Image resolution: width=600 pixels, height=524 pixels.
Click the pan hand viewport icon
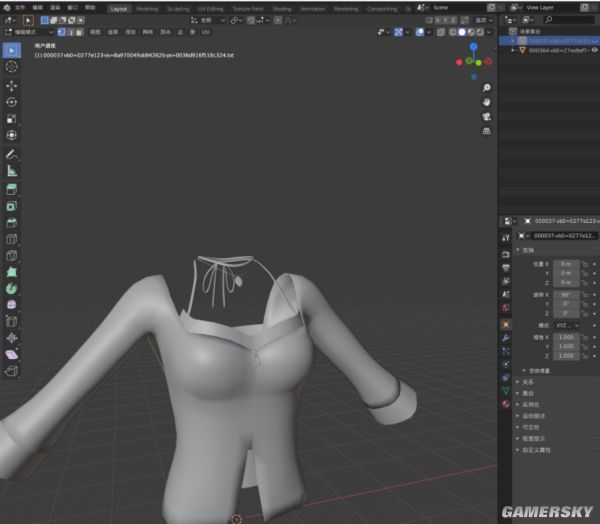click(486, 102)
